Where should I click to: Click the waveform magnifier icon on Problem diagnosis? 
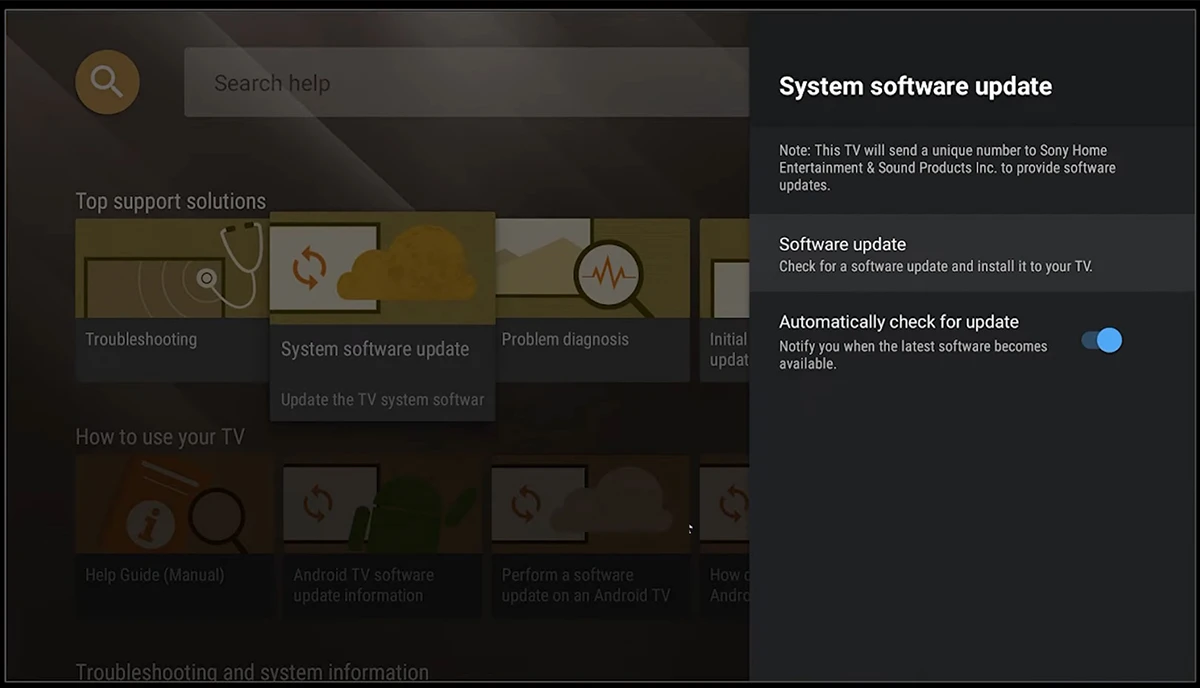click(609, 273)
